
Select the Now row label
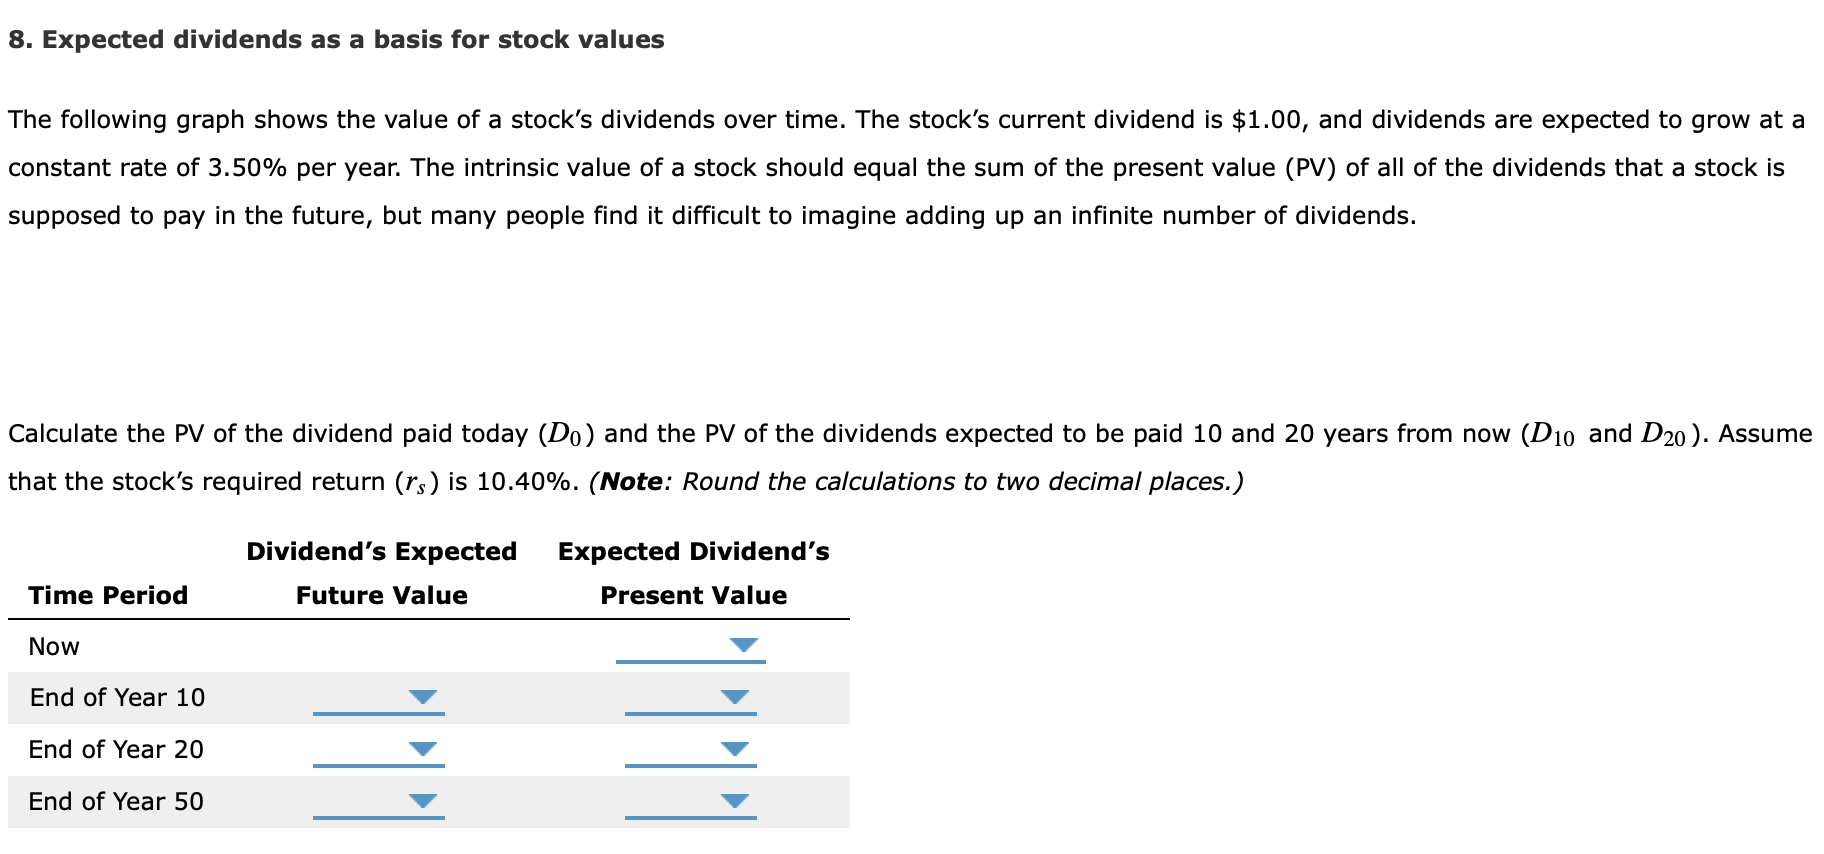click(x=53, y=646)
